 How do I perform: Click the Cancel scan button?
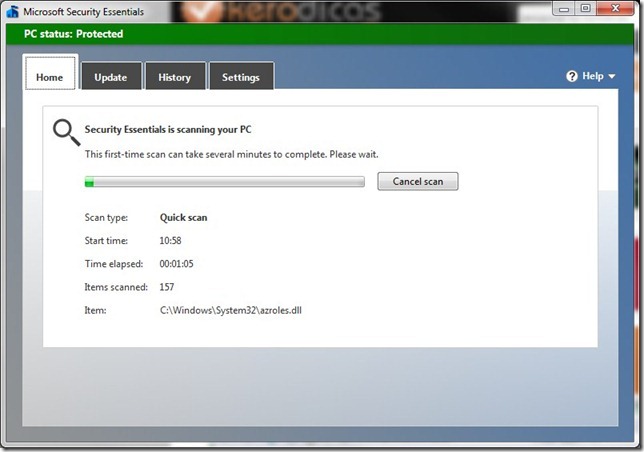[x=418, y=181]
